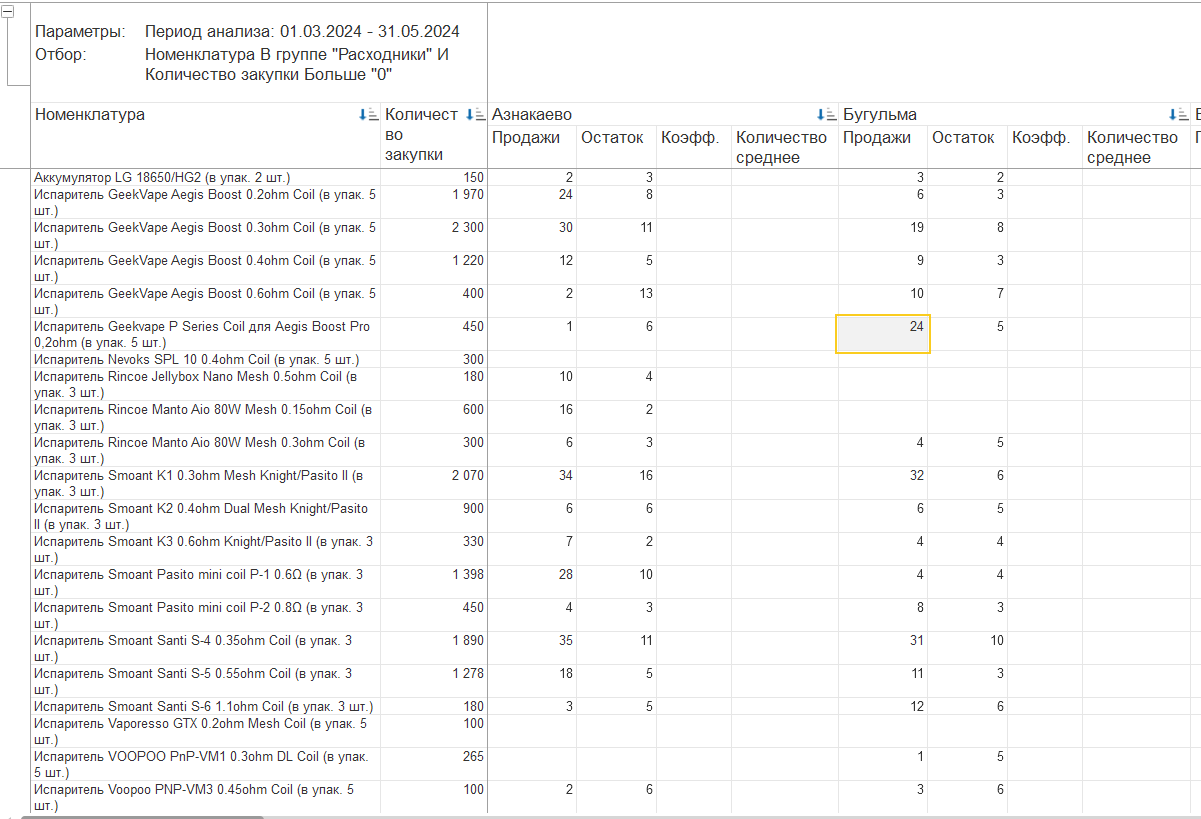Select Продажи header under Азнакаево
1201x819 pixels.
[x=526, y=137]
